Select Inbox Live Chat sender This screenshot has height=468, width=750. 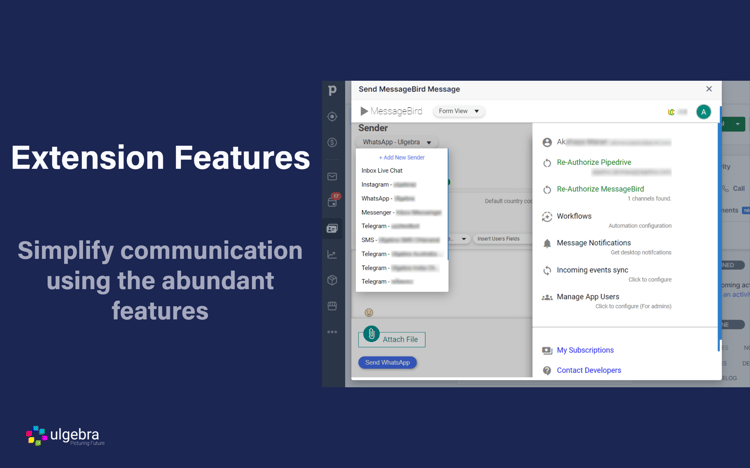pyautogui.click(x=402, y=170)
